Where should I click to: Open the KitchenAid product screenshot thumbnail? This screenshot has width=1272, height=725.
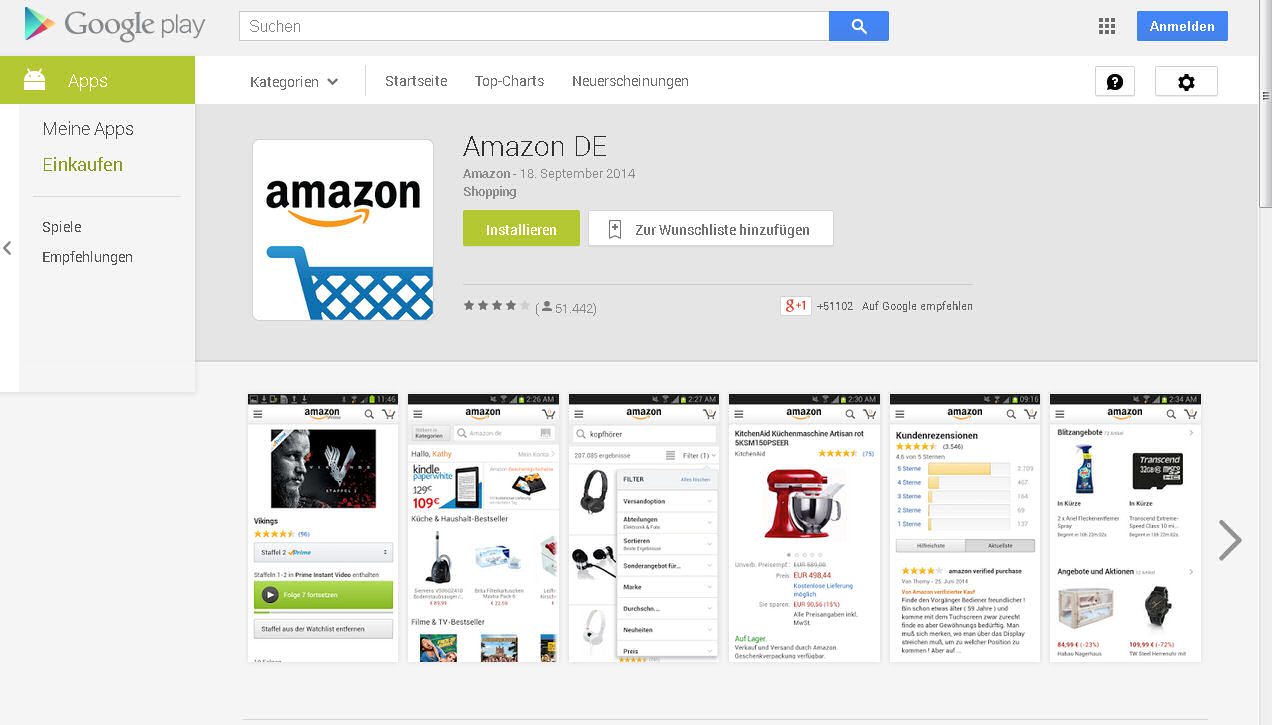click(x=804, y=528)
